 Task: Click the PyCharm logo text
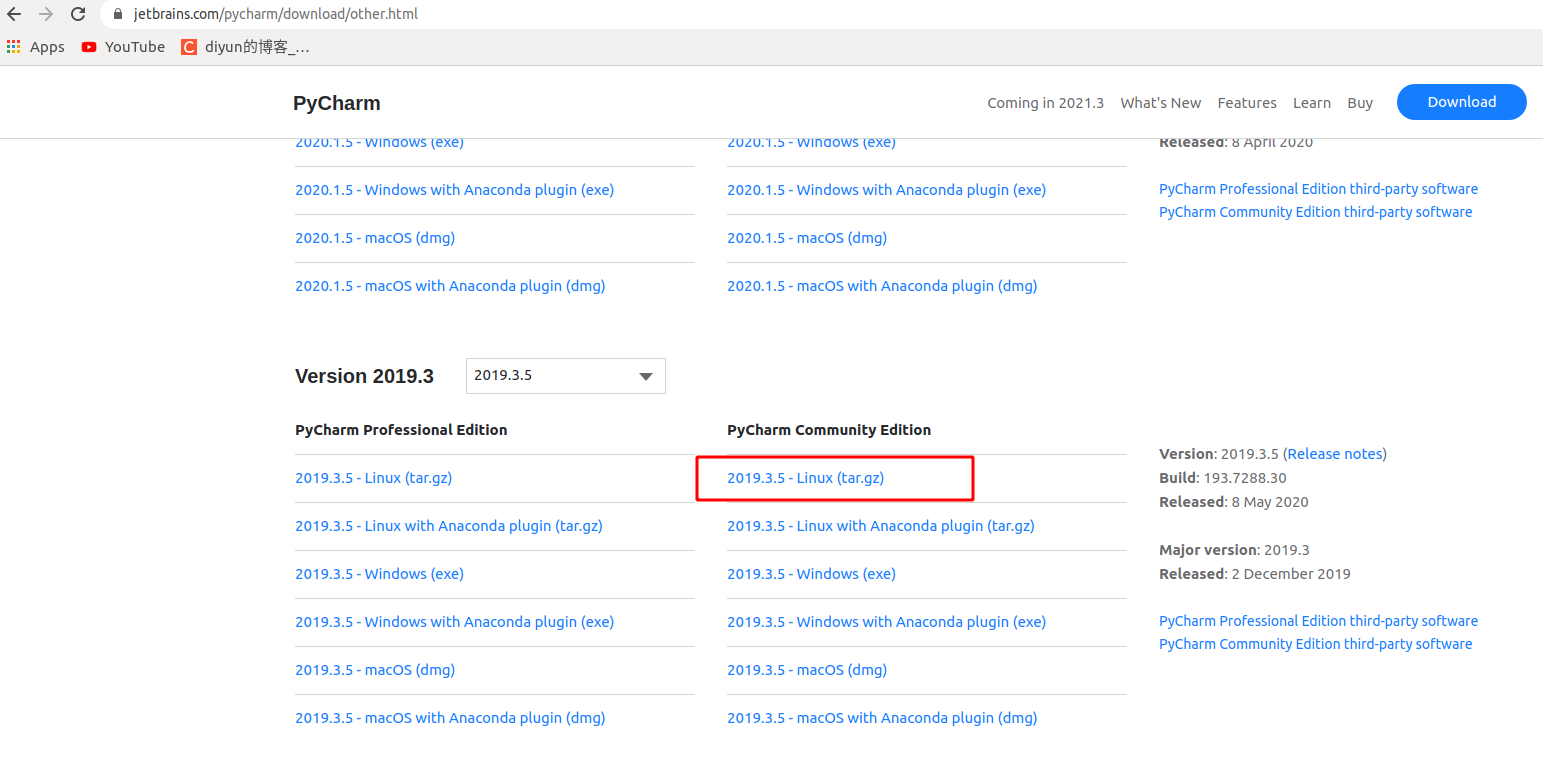click(x=337, y=103)
